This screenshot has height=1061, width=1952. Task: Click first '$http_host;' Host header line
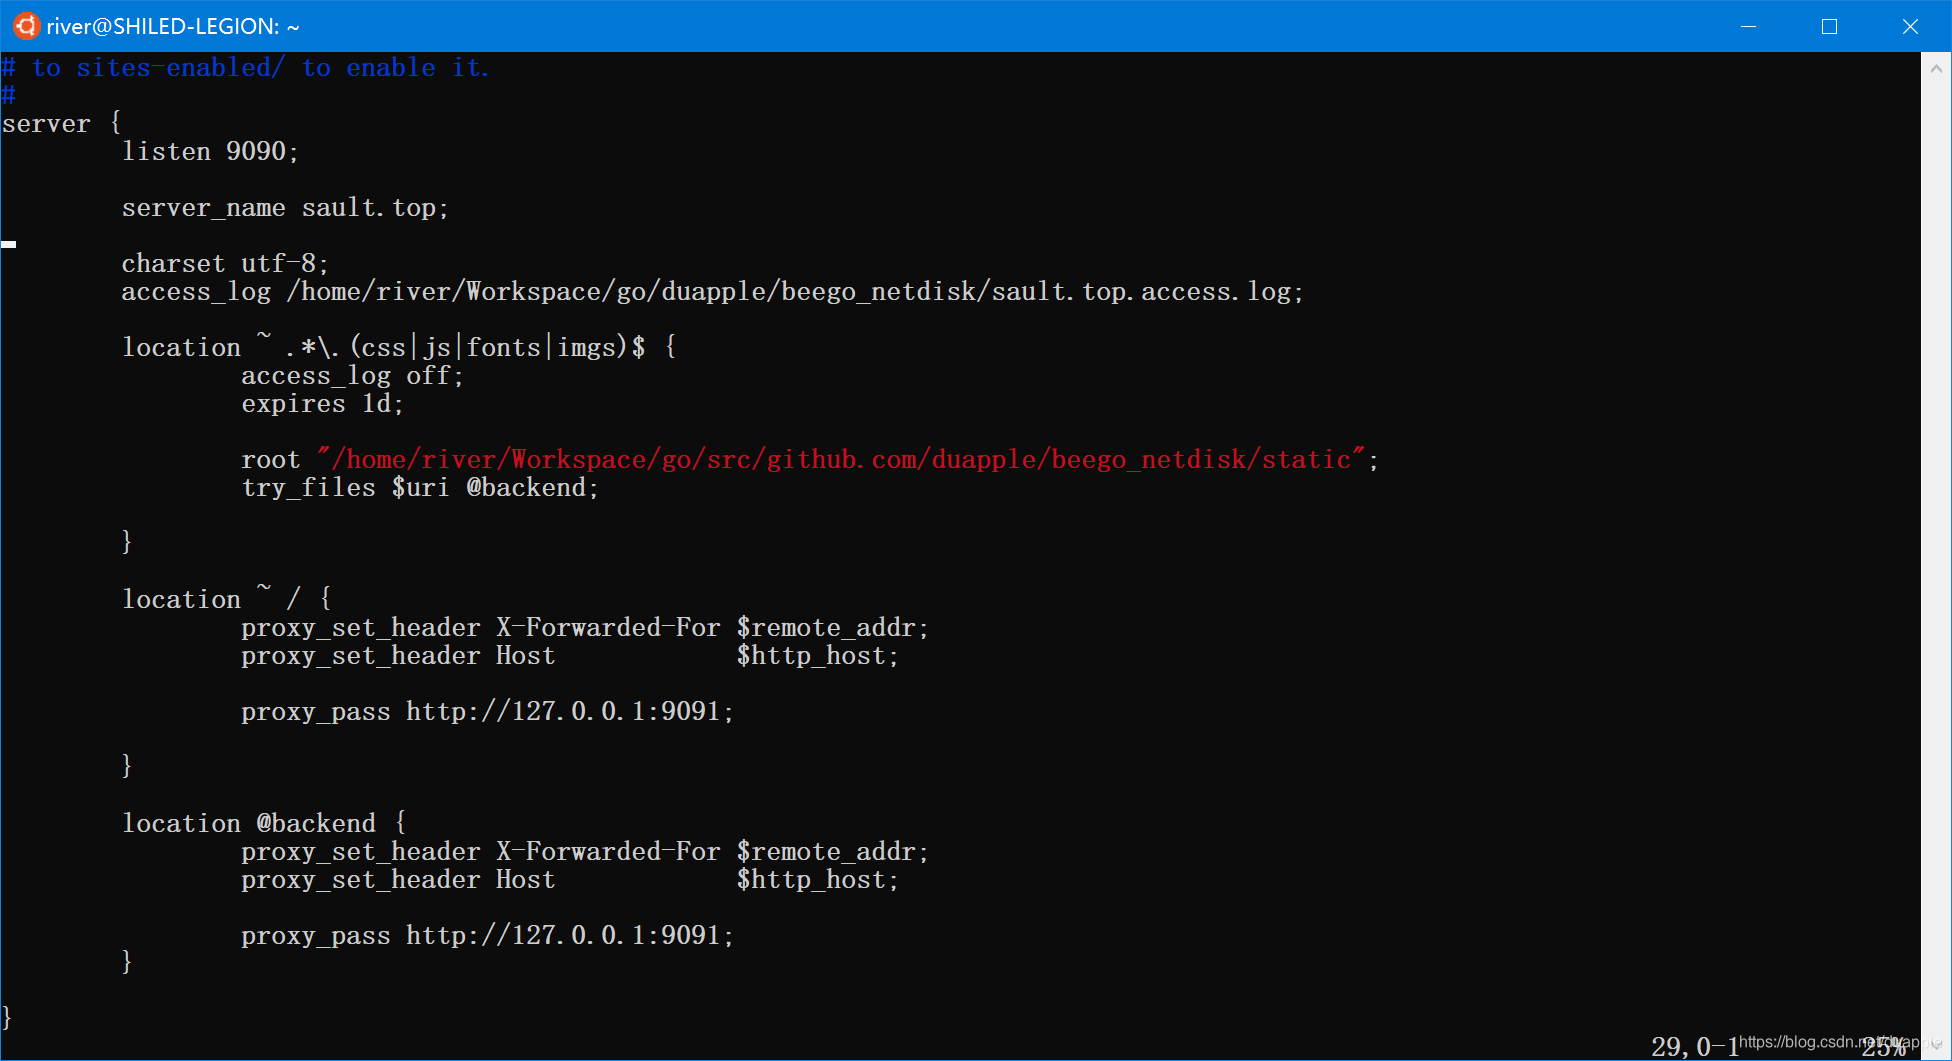(570, 655)
